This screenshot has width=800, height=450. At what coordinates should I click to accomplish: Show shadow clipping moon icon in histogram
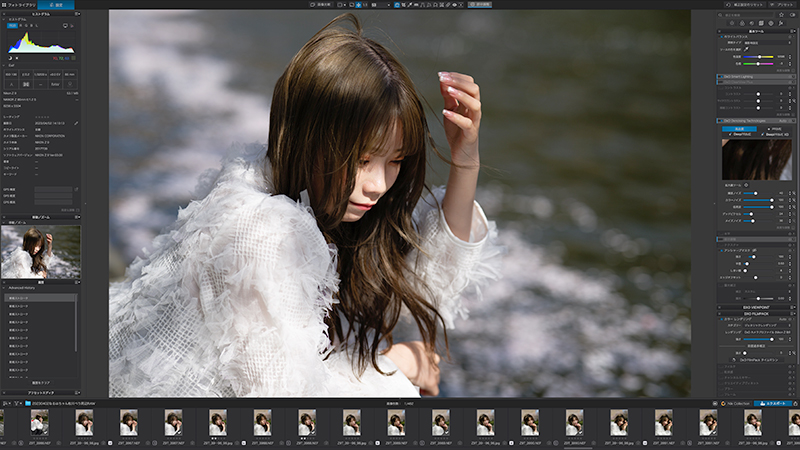pos(10,58)
